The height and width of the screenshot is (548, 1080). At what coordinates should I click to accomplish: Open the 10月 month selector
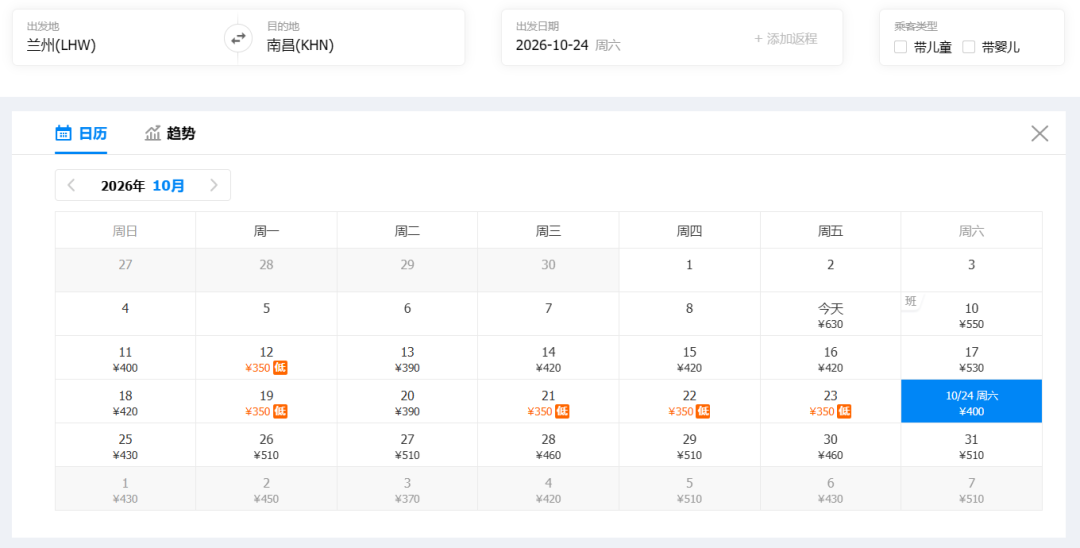(169, 186)
